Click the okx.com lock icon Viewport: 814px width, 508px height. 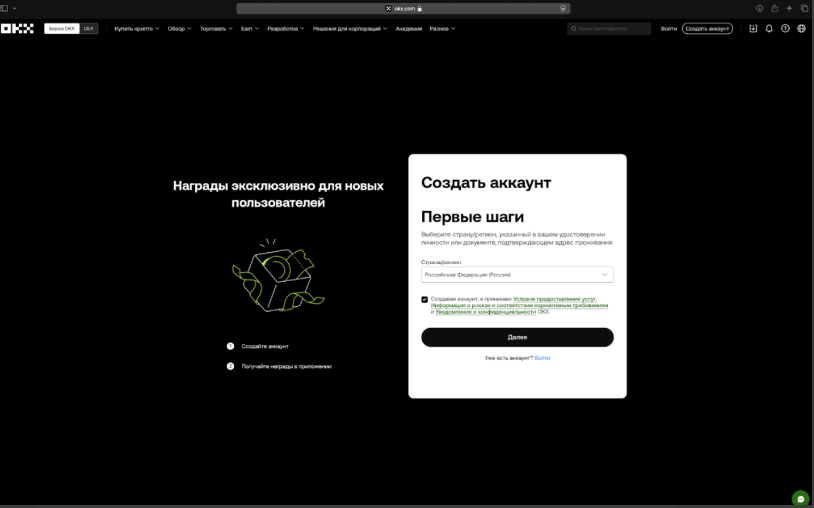419,8
